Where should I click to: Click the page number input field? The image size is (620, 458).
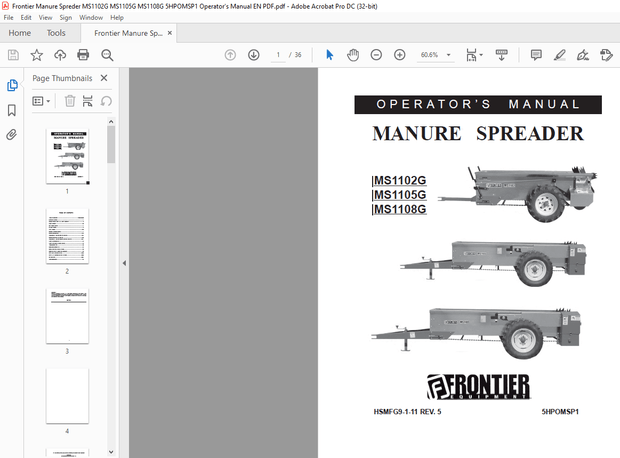click(x=278, y=55)
